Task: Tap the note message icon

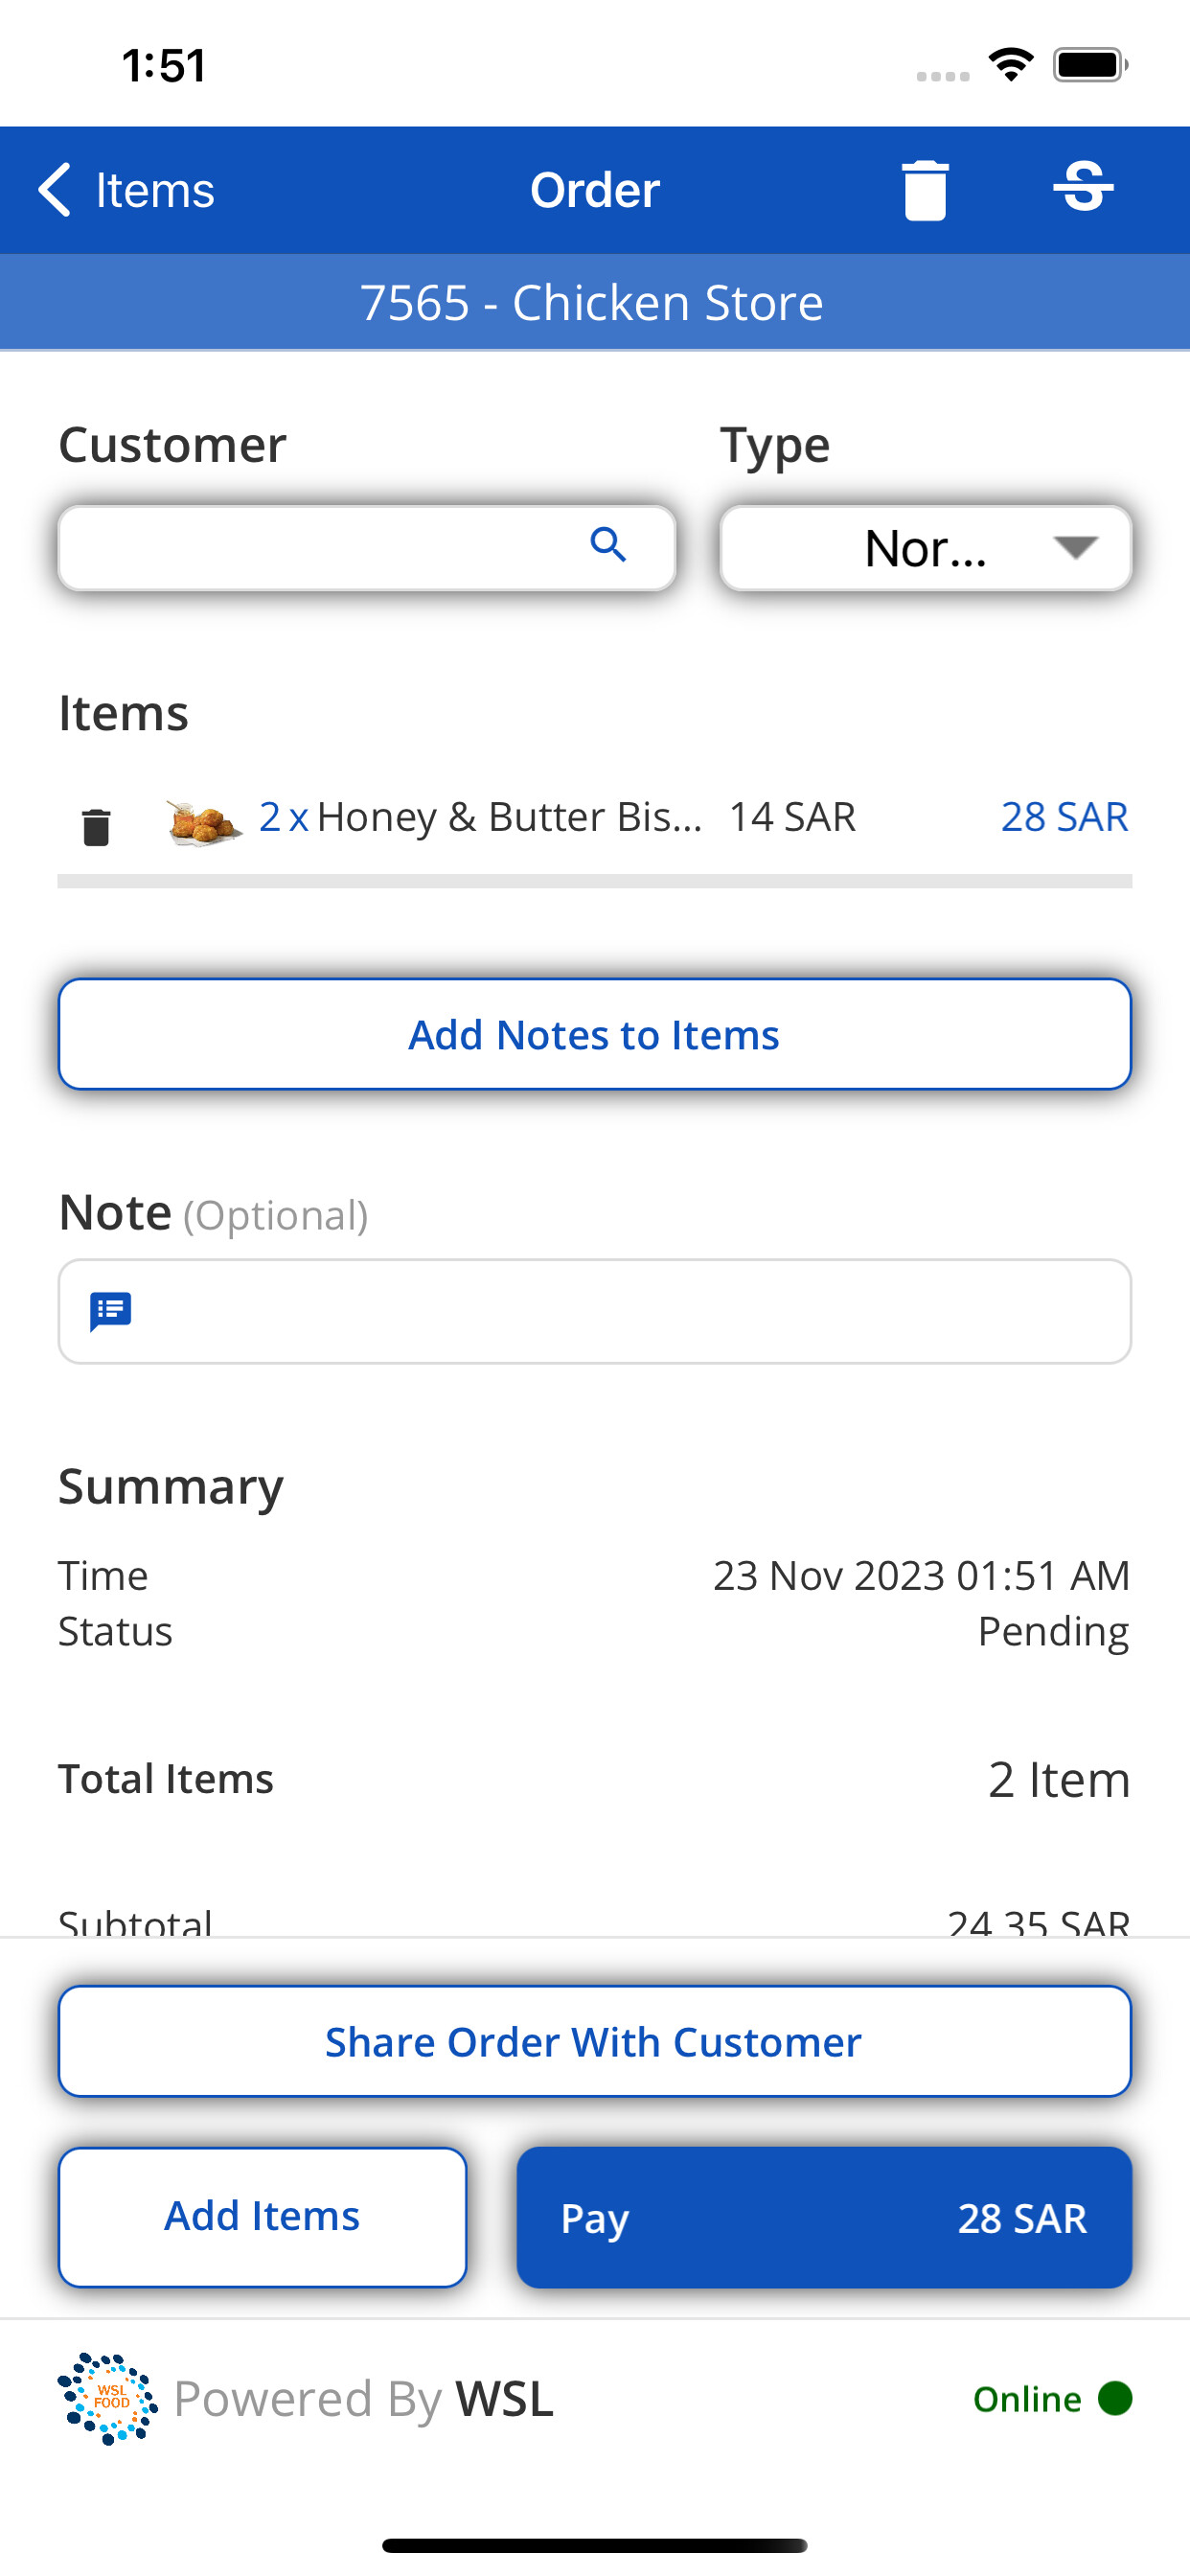Action: [x=111, y=1311]
